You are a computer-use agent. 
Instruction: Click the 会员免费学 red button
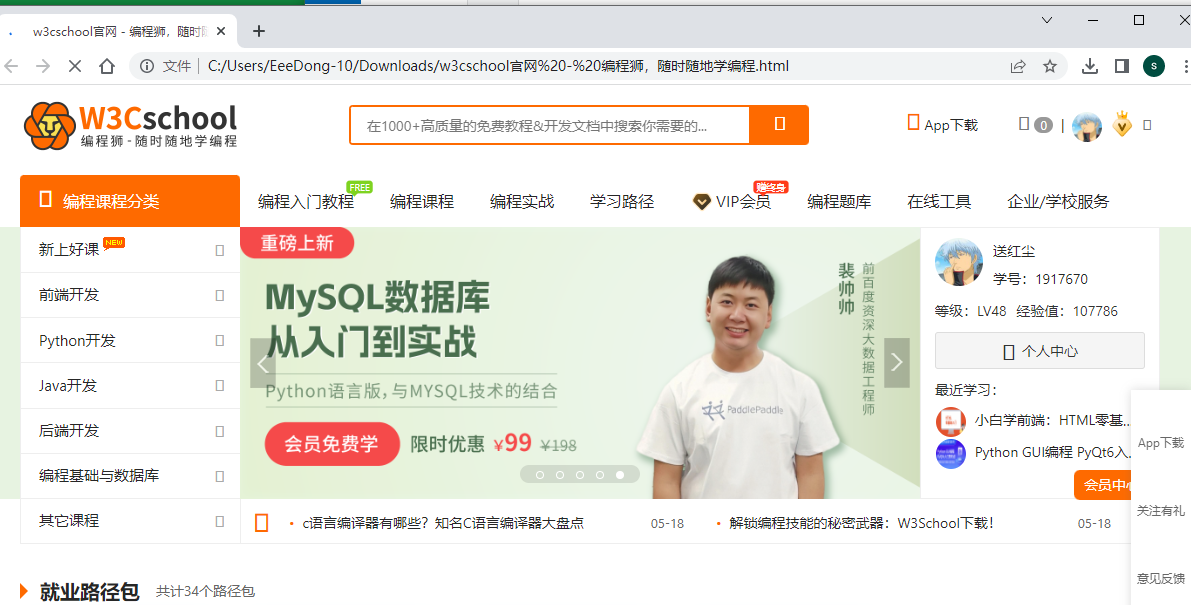(x=332, y=444)
